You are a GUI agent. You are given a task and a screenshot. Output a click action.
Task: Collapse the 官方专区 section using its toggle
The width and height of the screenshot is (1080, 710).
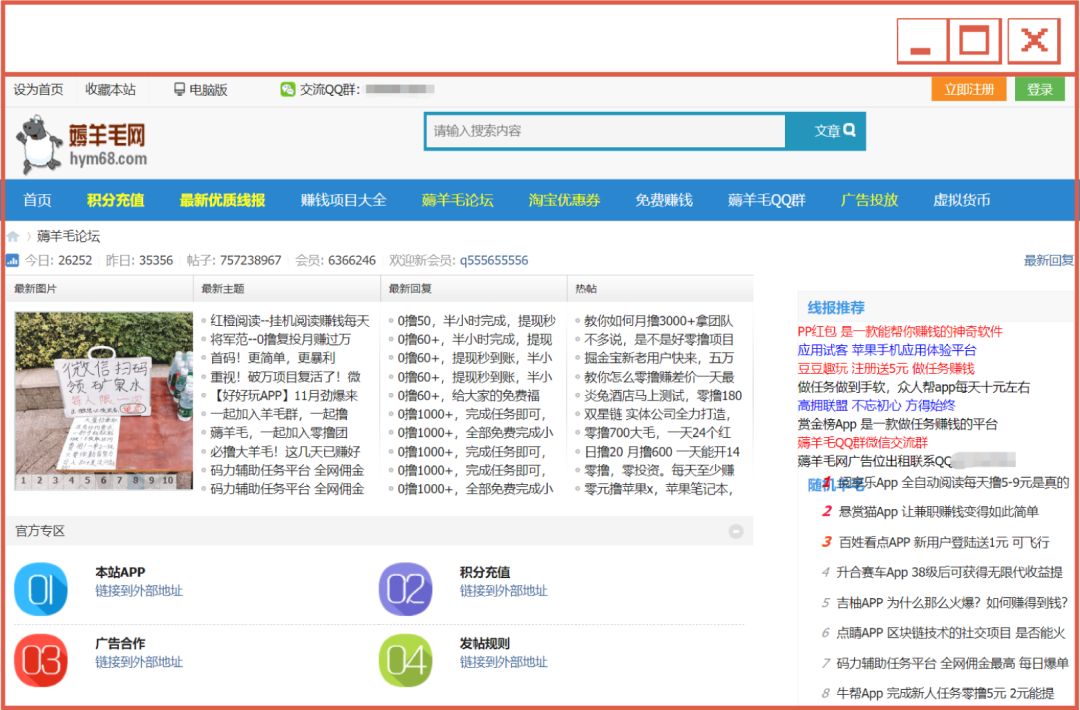[737, 531]
